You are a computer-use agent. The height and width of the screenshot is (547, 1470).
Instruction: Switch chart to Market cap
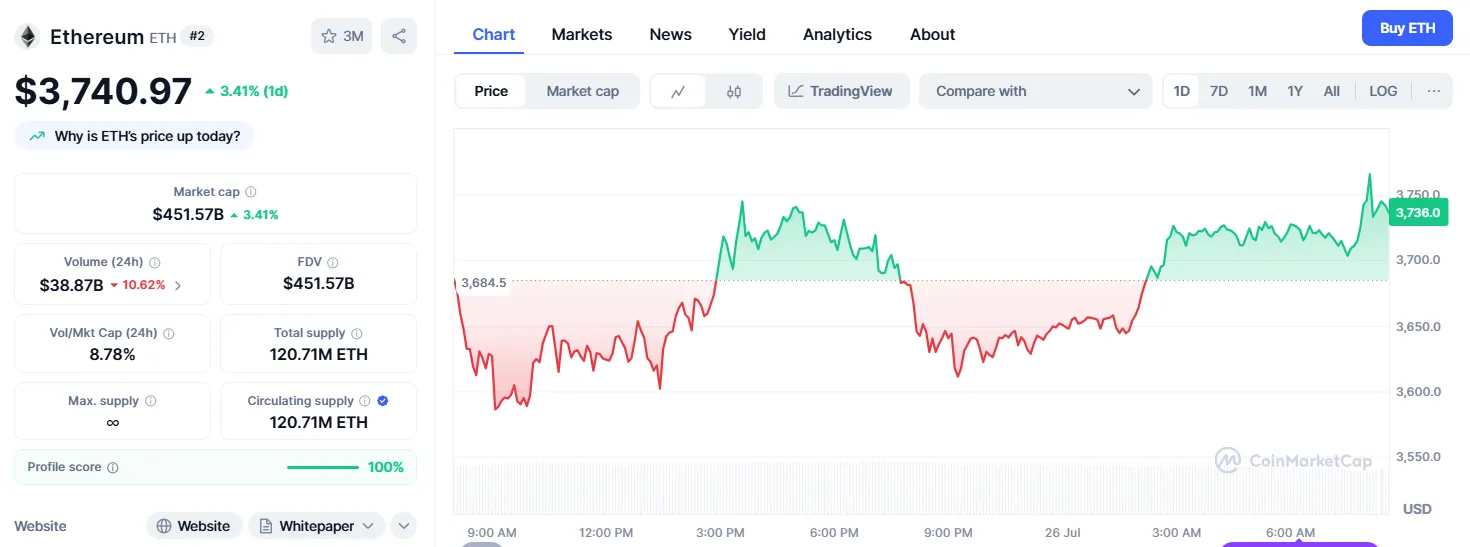582,91
